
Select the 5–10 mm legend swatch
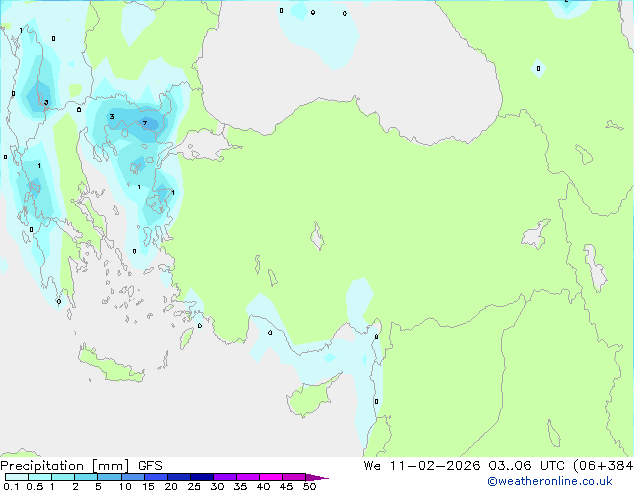click(x=109, y=477)
